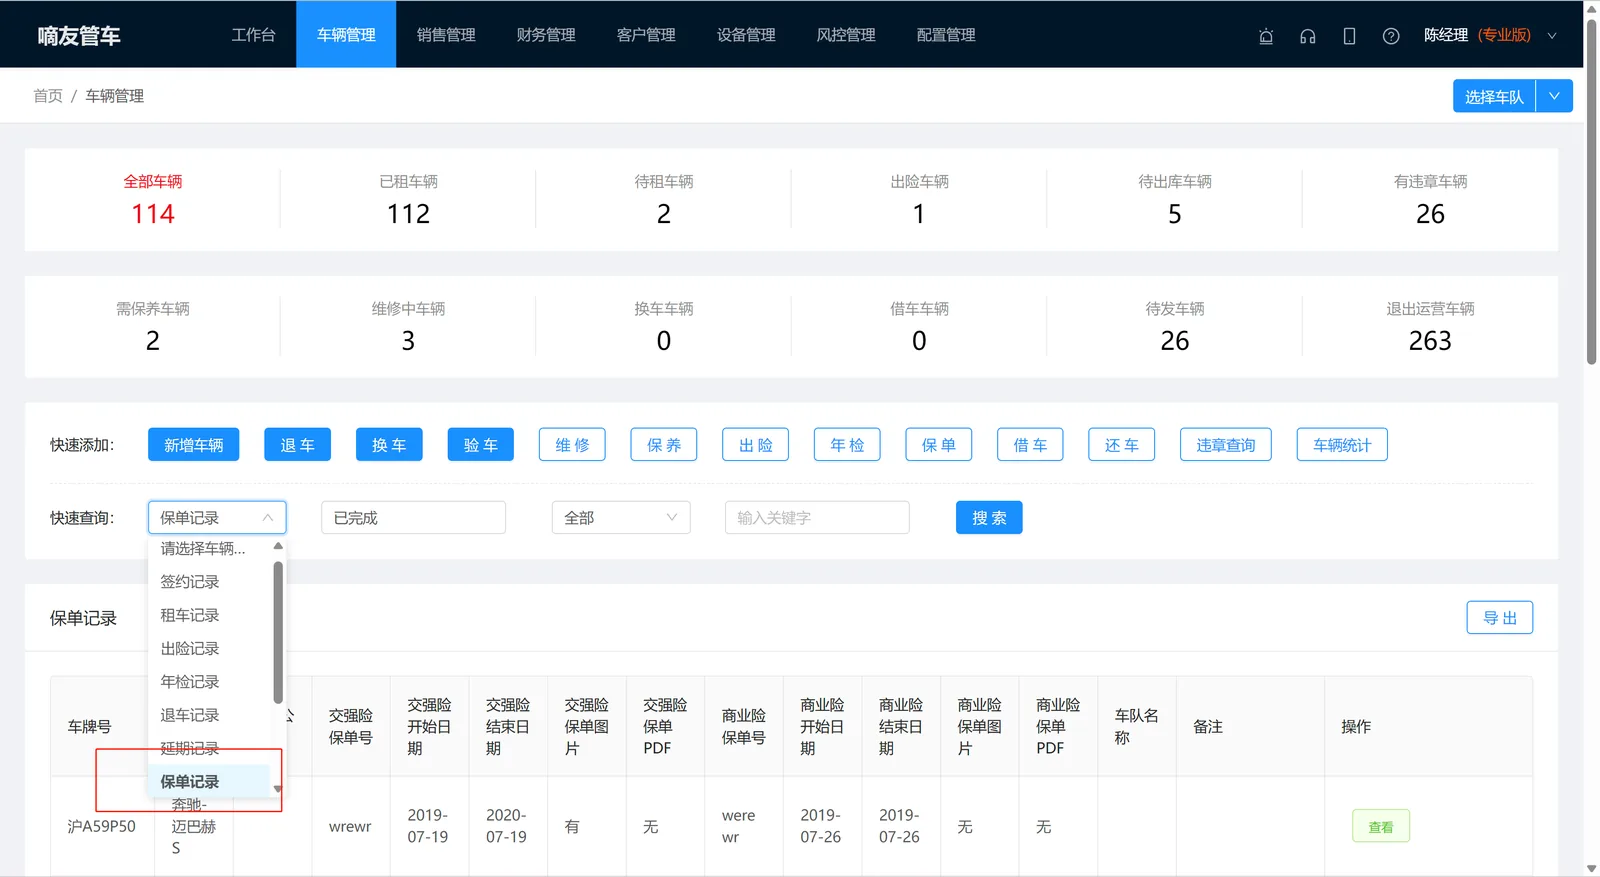The height and width of the screenshot is (877, 1600).
Task: Open 设备管理 menu
Action: point(746,34)
